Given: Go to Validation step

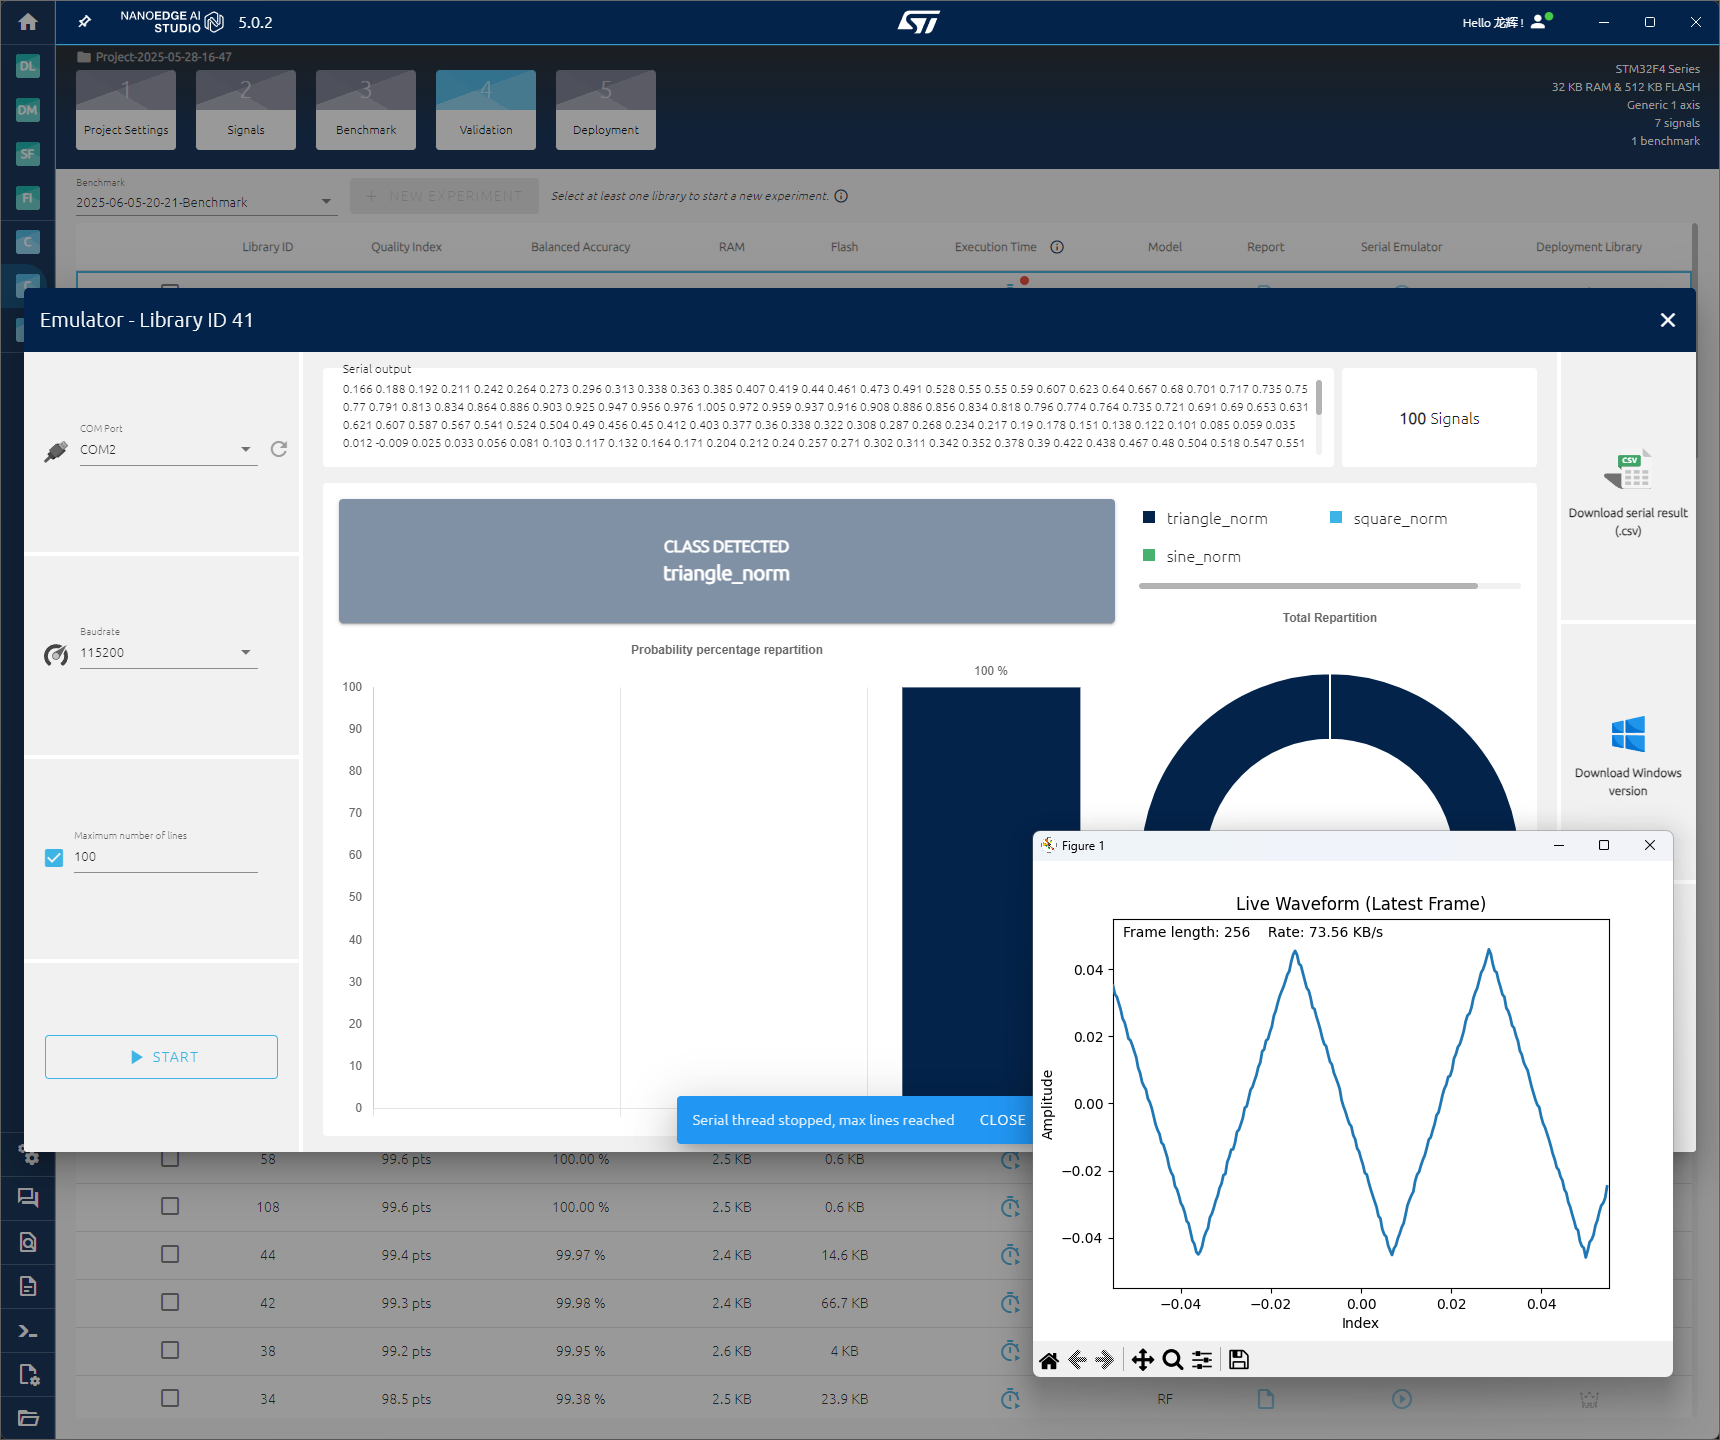Looking at the screenshot, I should pyautogui.click(x=486, y=110).
